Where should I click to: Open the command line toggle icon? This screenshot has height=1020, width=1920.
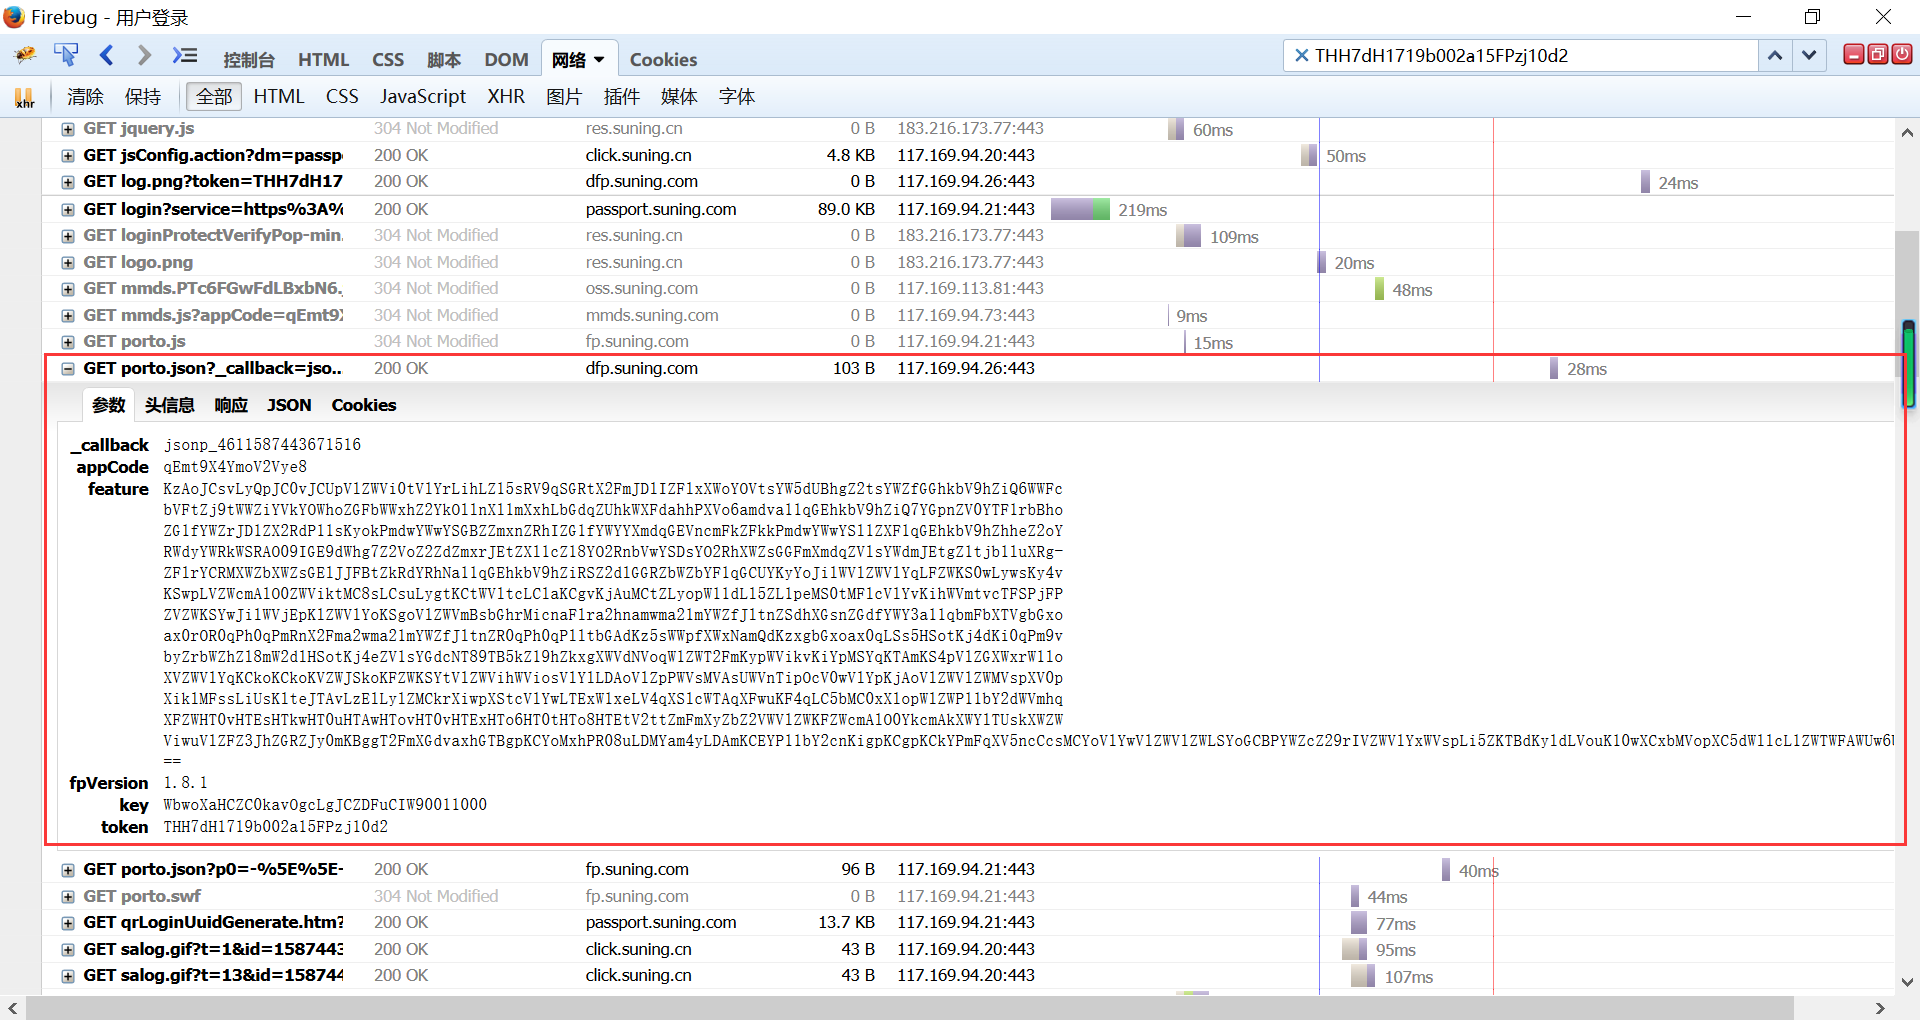(185, 56)
